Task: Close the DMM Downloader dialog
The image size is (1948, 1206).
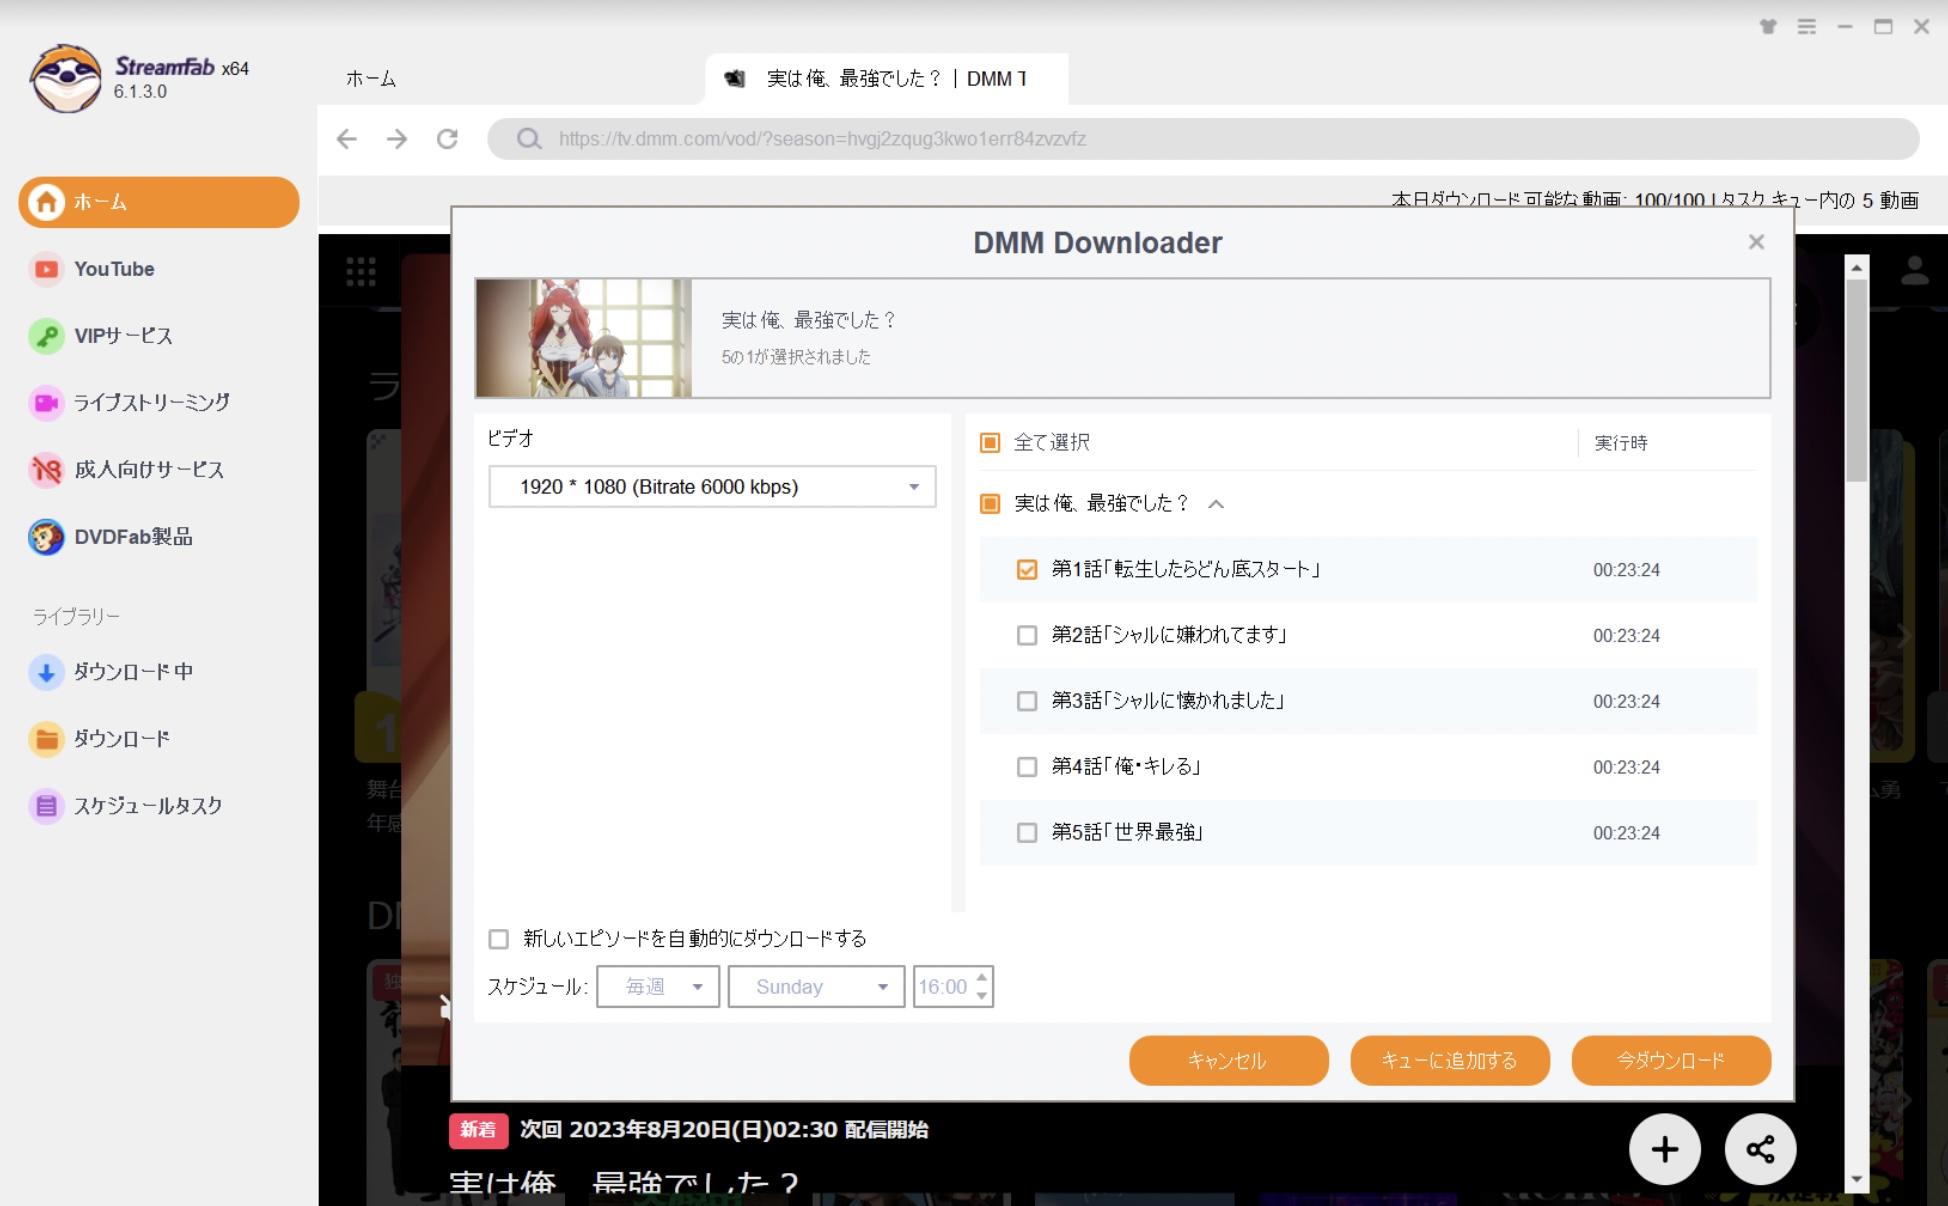Action: tap(1756, 242)
